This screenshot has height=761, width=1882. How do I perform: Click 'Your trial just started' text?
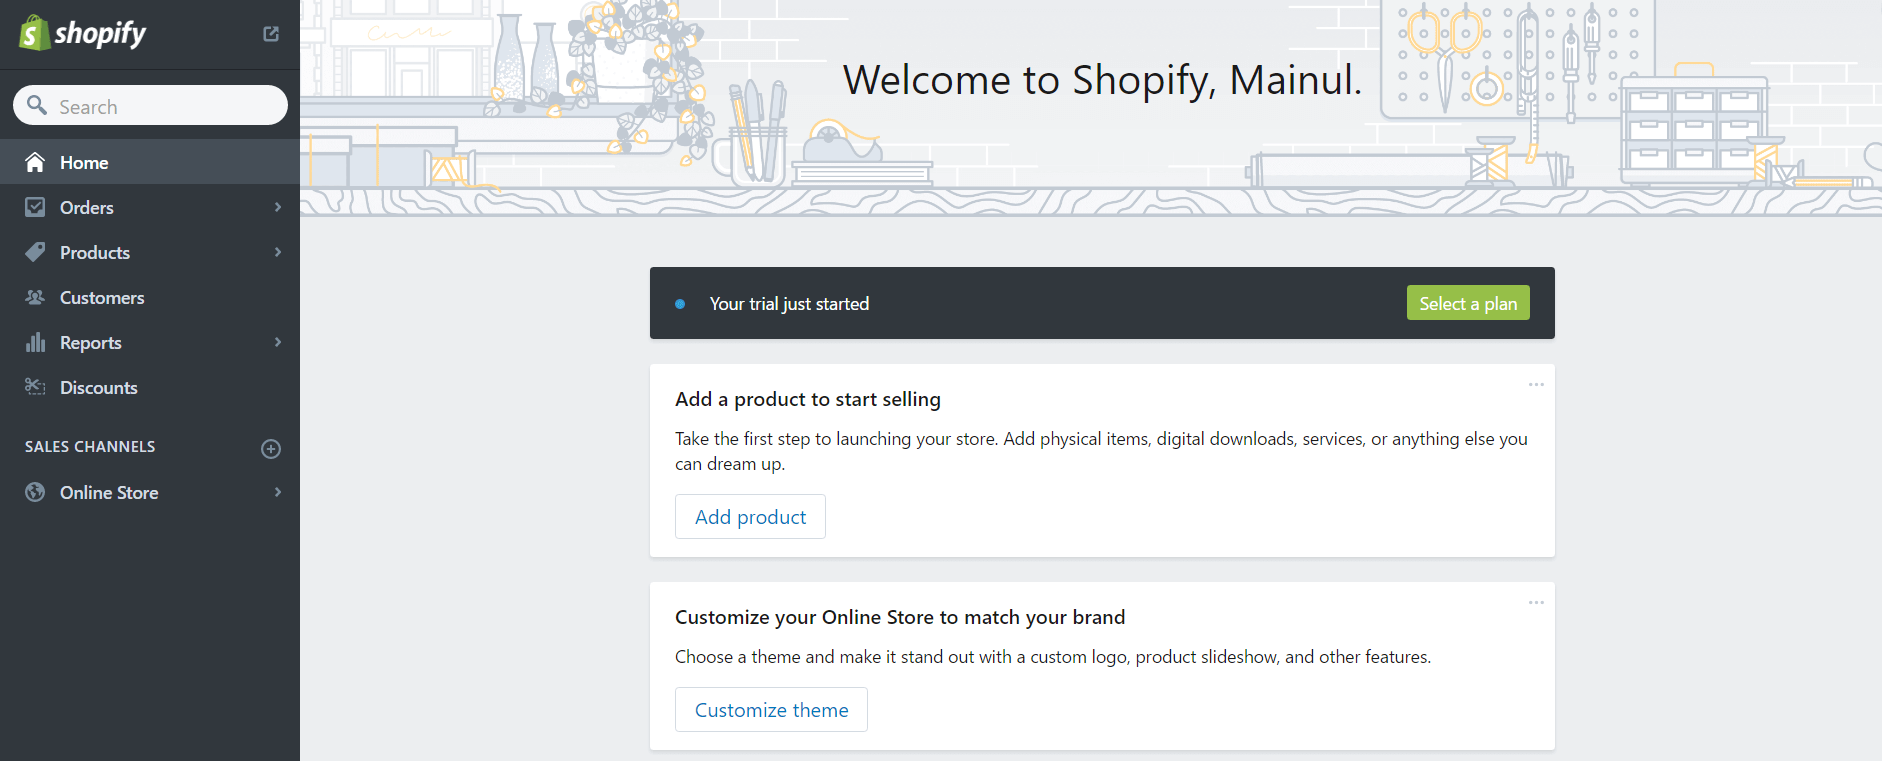tap(789, 303)
